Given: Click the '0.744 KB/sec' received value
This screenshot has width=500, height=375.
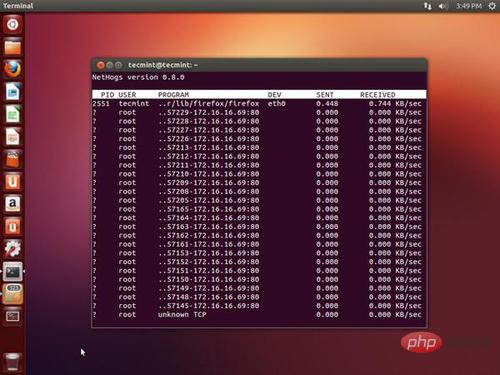Looking at the screenshot, I should [395, 104].
